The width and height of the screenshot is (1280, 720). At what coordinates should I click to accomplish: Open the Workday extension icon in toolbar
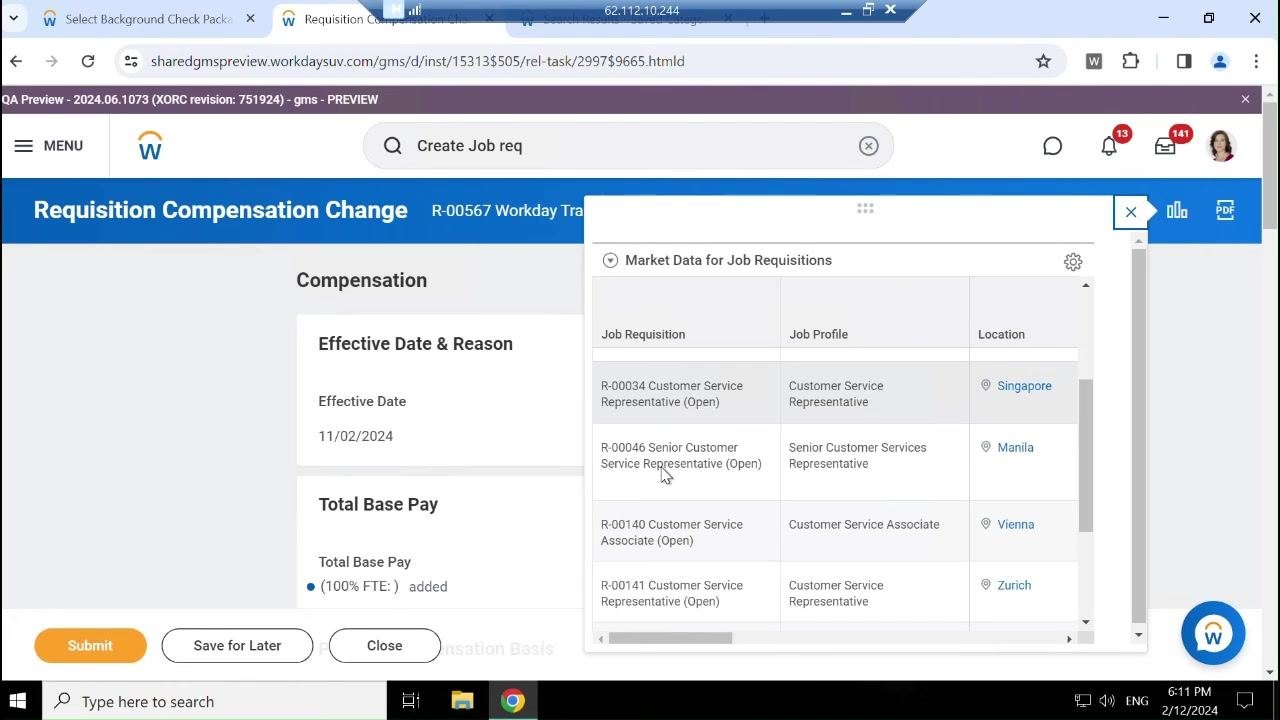click(x=1094, y=61)
